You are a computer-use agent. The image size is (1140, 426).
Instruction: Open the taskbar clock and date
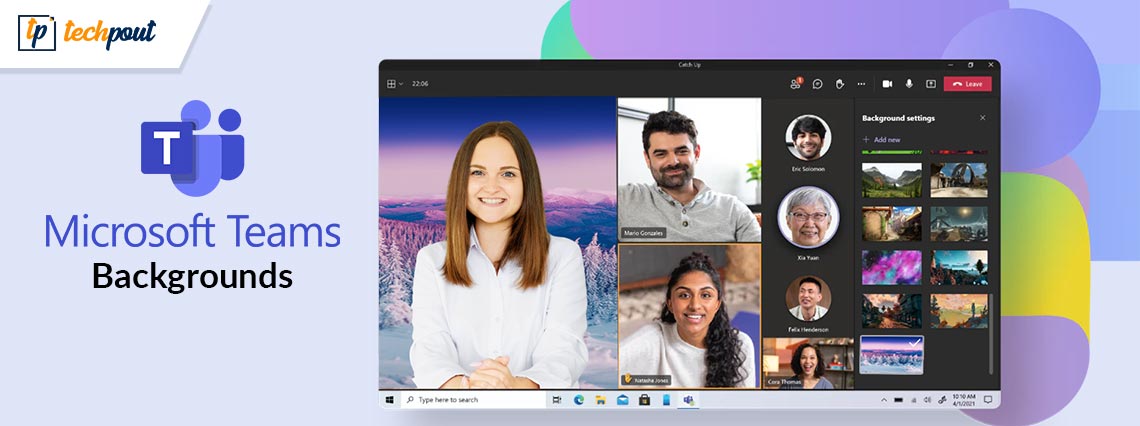[963, 400]
